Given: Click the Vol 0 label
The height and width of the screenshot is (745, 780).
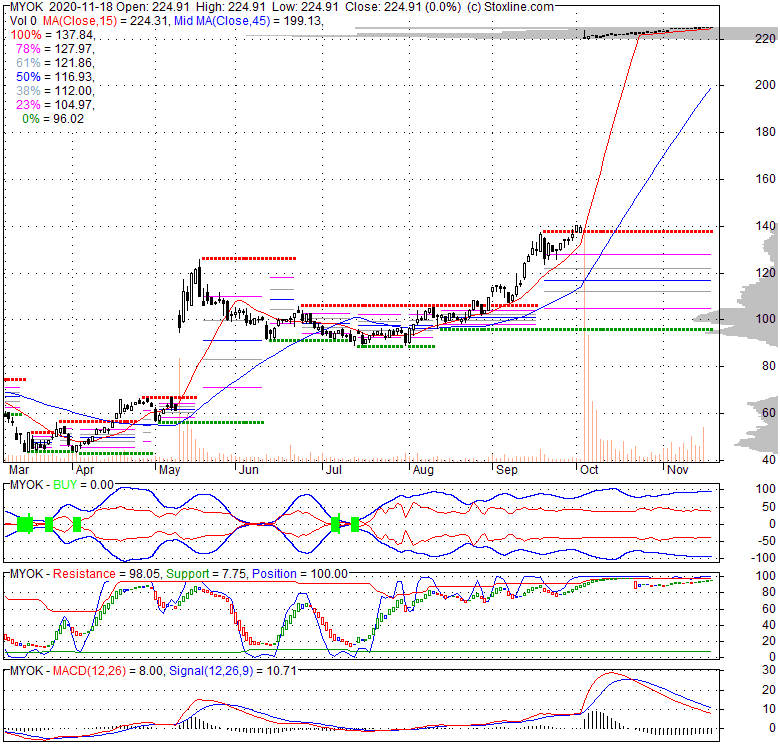Looking at the screenshot, I should (x=23, y=21).
